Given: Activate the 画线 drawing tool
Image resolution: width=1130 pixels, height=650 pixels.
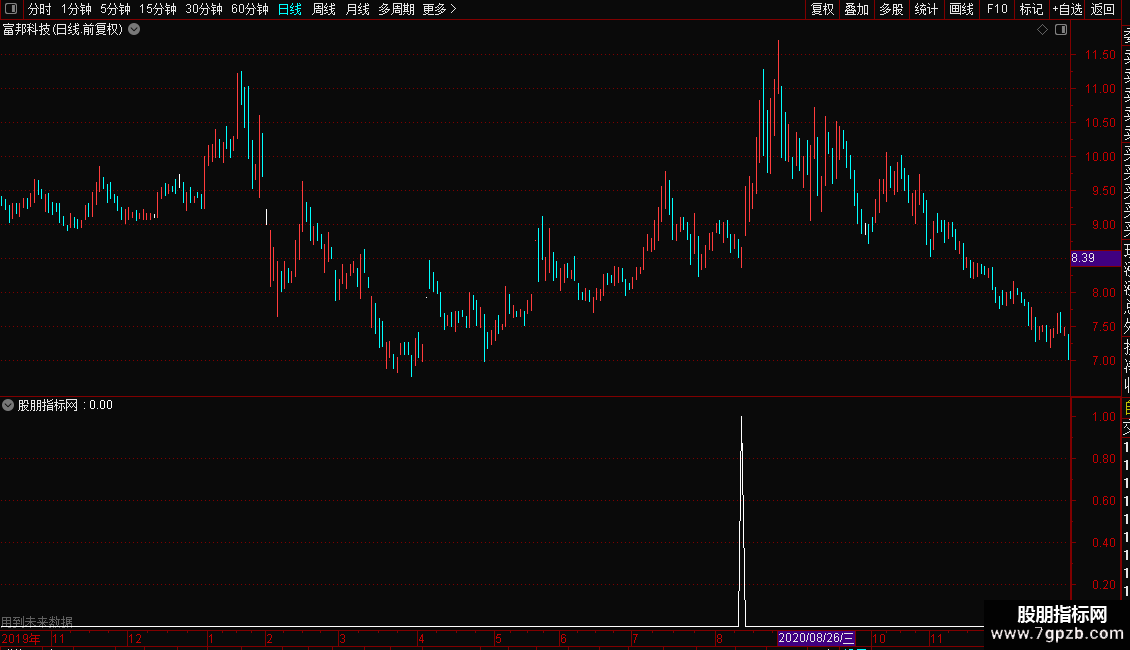Looking at the screenshot, I should (x=961, y=9).
